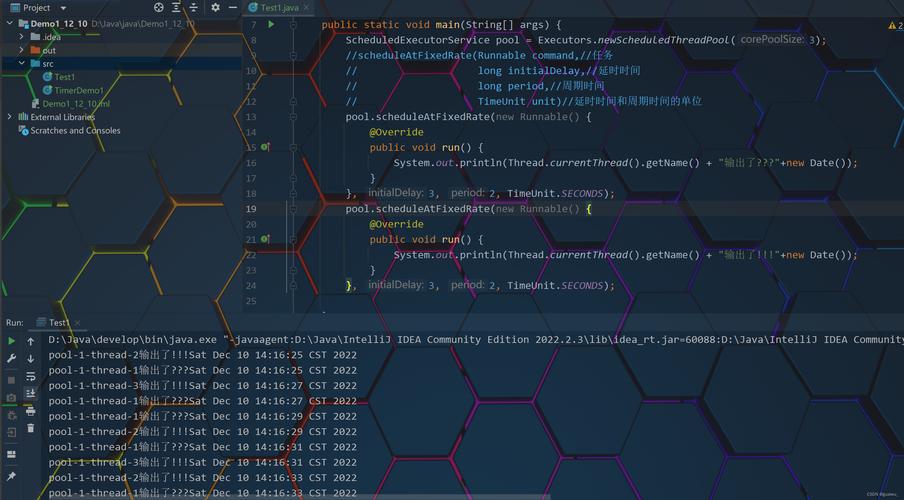Expand the .idea folder

point(22,37)
